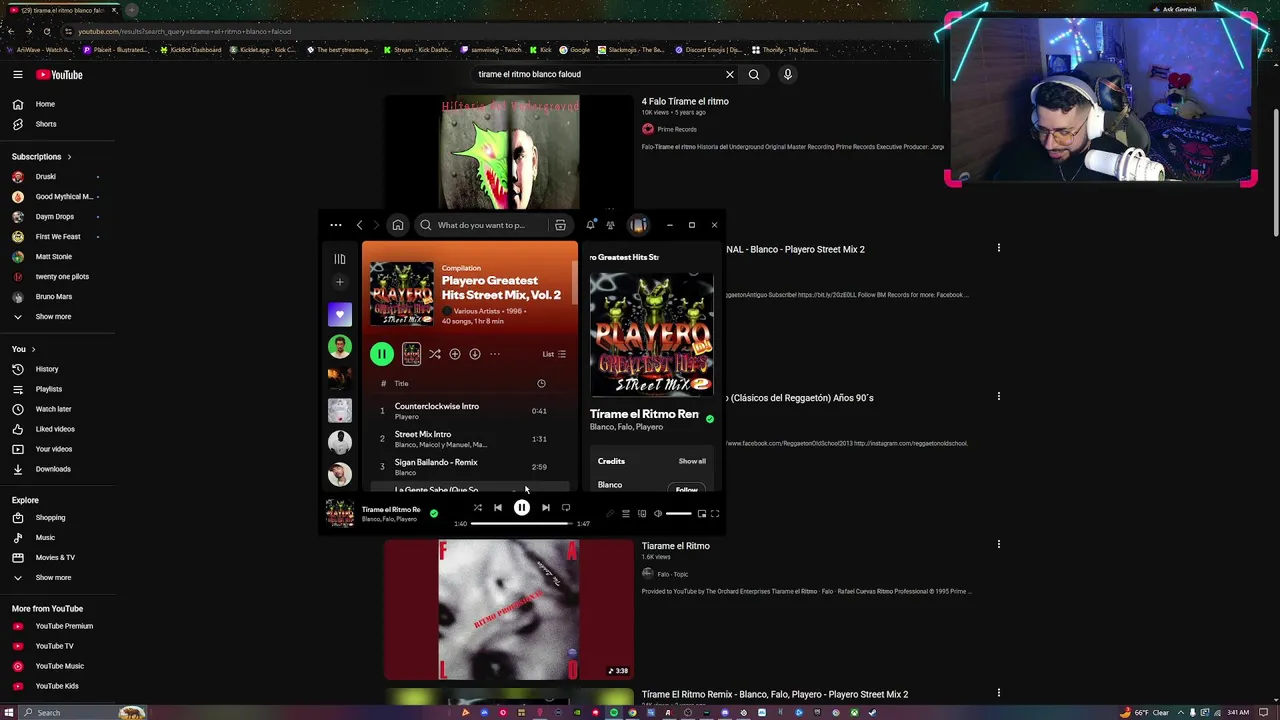1280x720 pixels.
Task: Go to YouTube home via logo
Action: click(59, 75)
